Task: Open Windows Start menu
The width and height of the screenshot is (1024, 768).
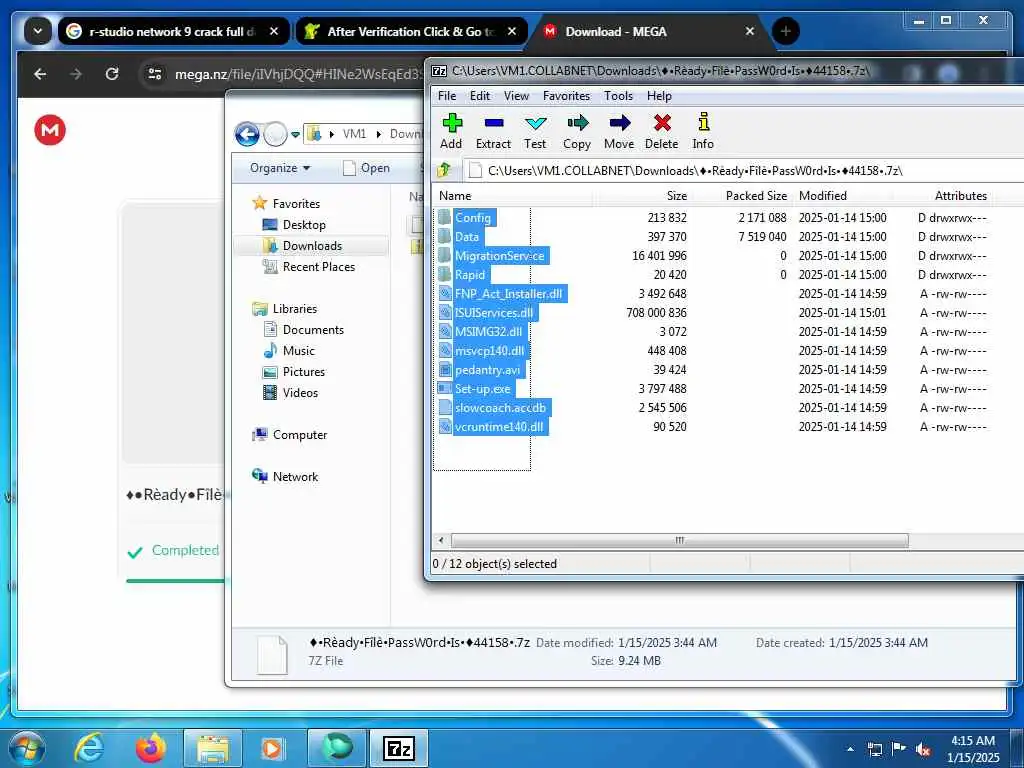Action: tap(27, 748)
